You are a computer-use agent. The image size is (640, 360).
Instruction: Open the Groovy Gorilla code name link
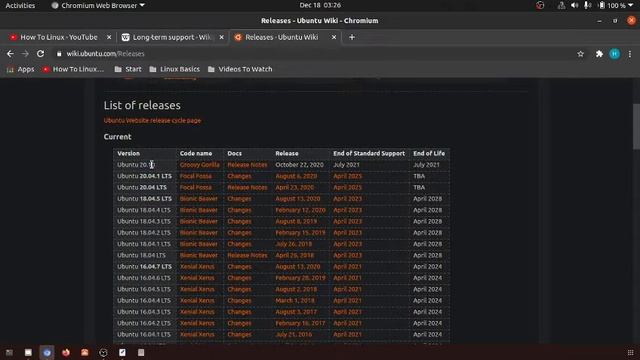[200, 165]
